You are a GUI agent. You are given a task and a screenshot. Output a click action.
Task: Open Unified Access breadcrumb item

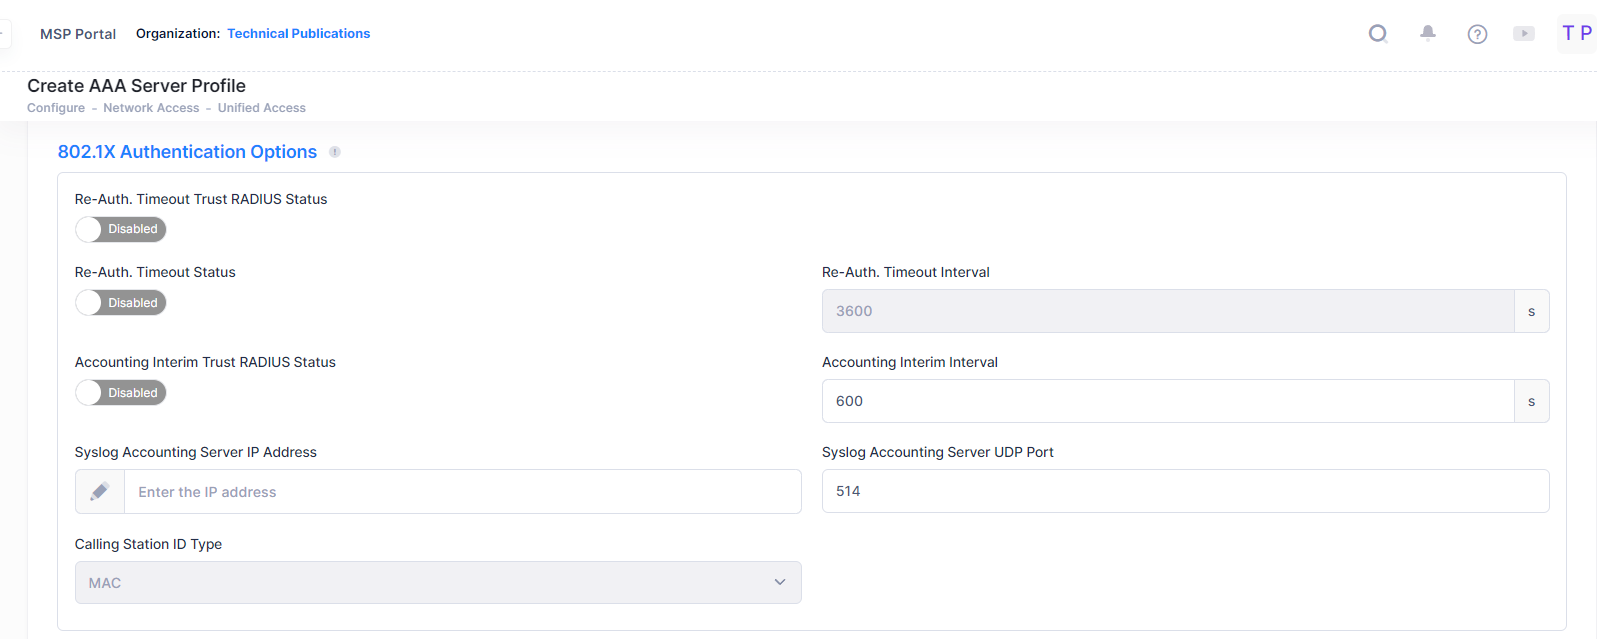pos(262,108)
